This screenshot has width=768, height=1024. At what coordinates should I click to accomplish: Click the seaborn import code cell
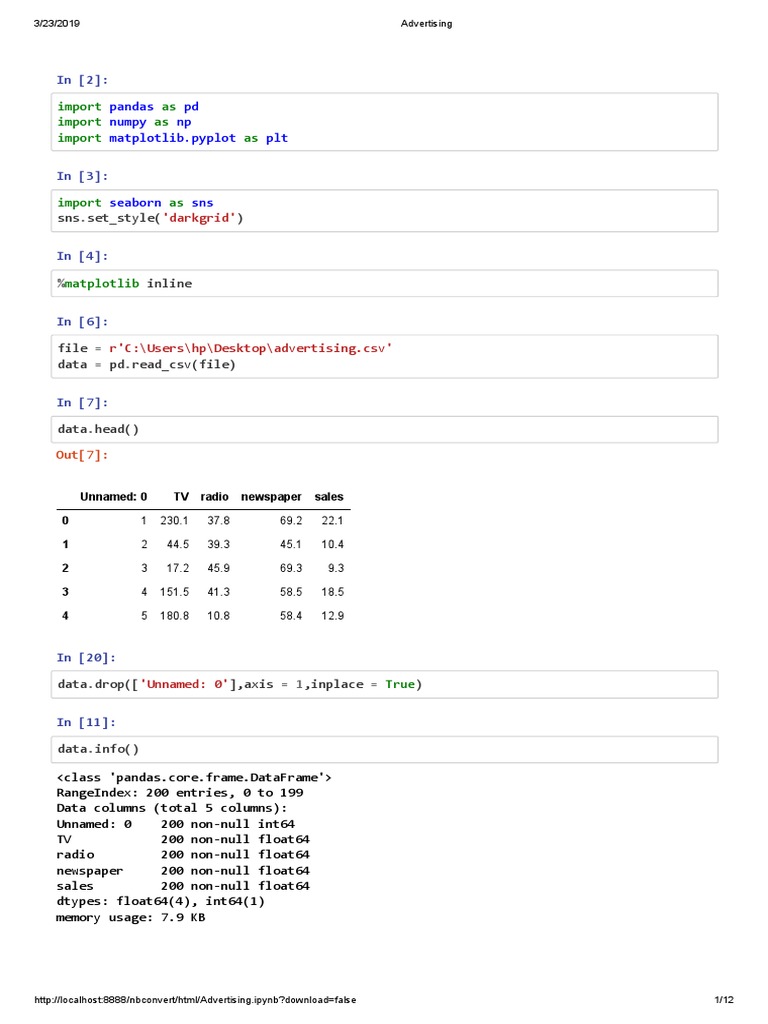(x=384, y=210)
